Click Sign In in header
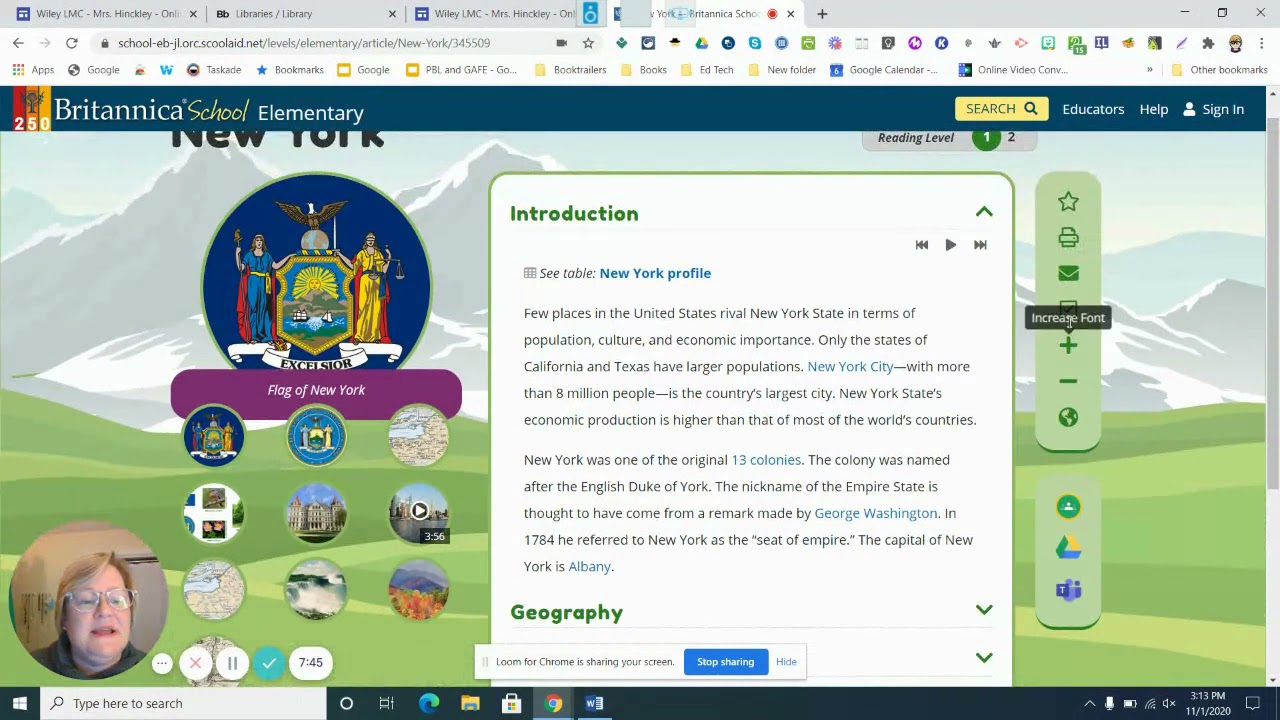Viewport: 1280px width, 720px height. 1213,109
